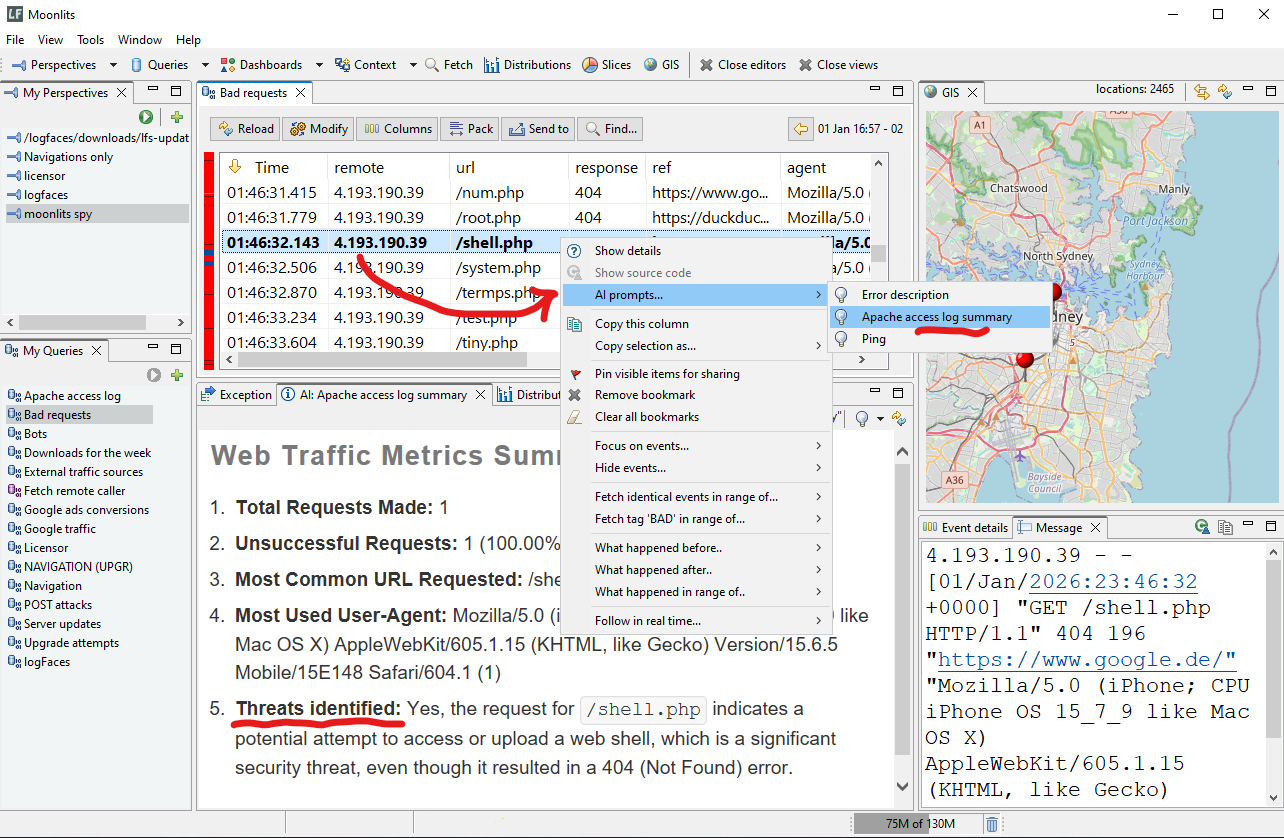Image resolution: width=1284 pixels, height=838 pixels.
Task: Choose 'Show details' from context menu
Action: pyautogui.click(x=627, y=251)
